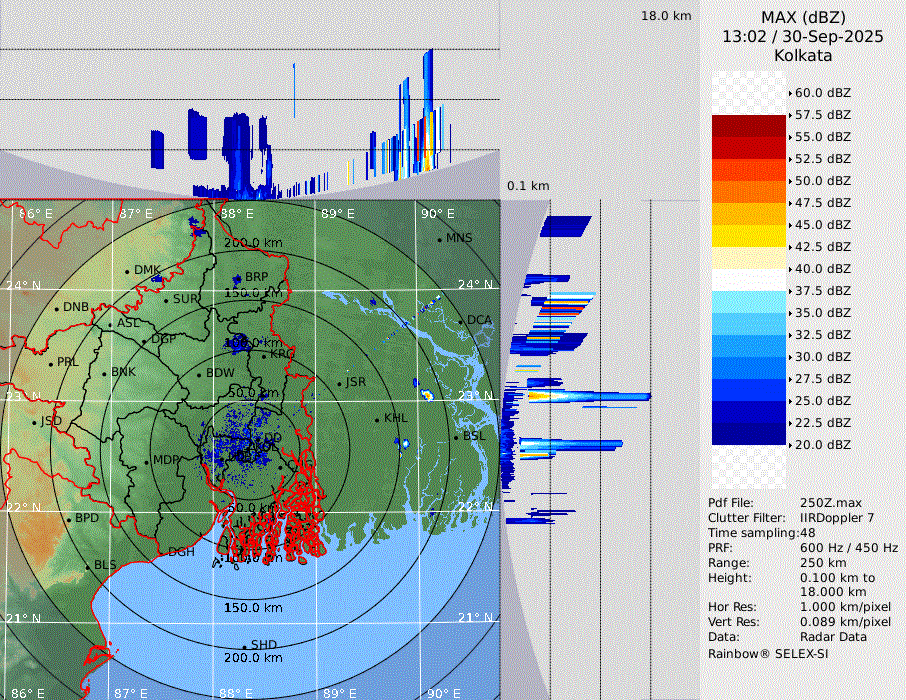Click the dark red swatch atop the color scale
This screenshot has width=906, height=700.
[x=749, y=126]
